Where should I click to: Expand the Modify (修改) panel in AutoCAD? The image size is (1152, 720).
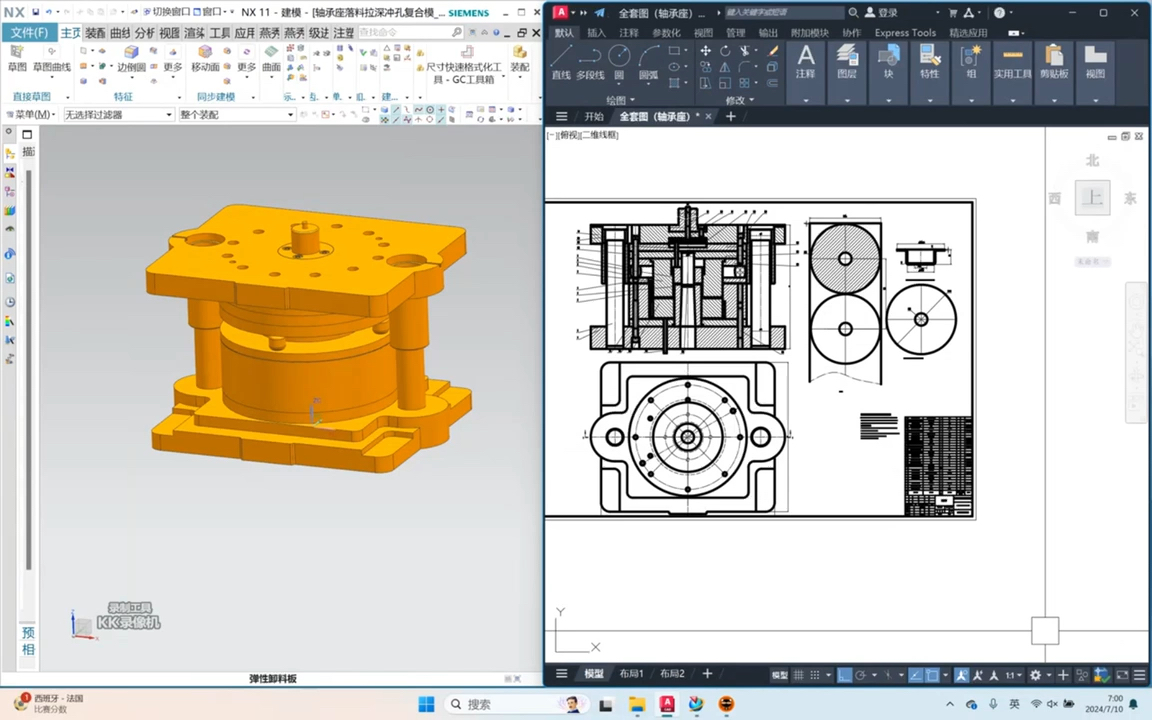[x=740, y=100]
